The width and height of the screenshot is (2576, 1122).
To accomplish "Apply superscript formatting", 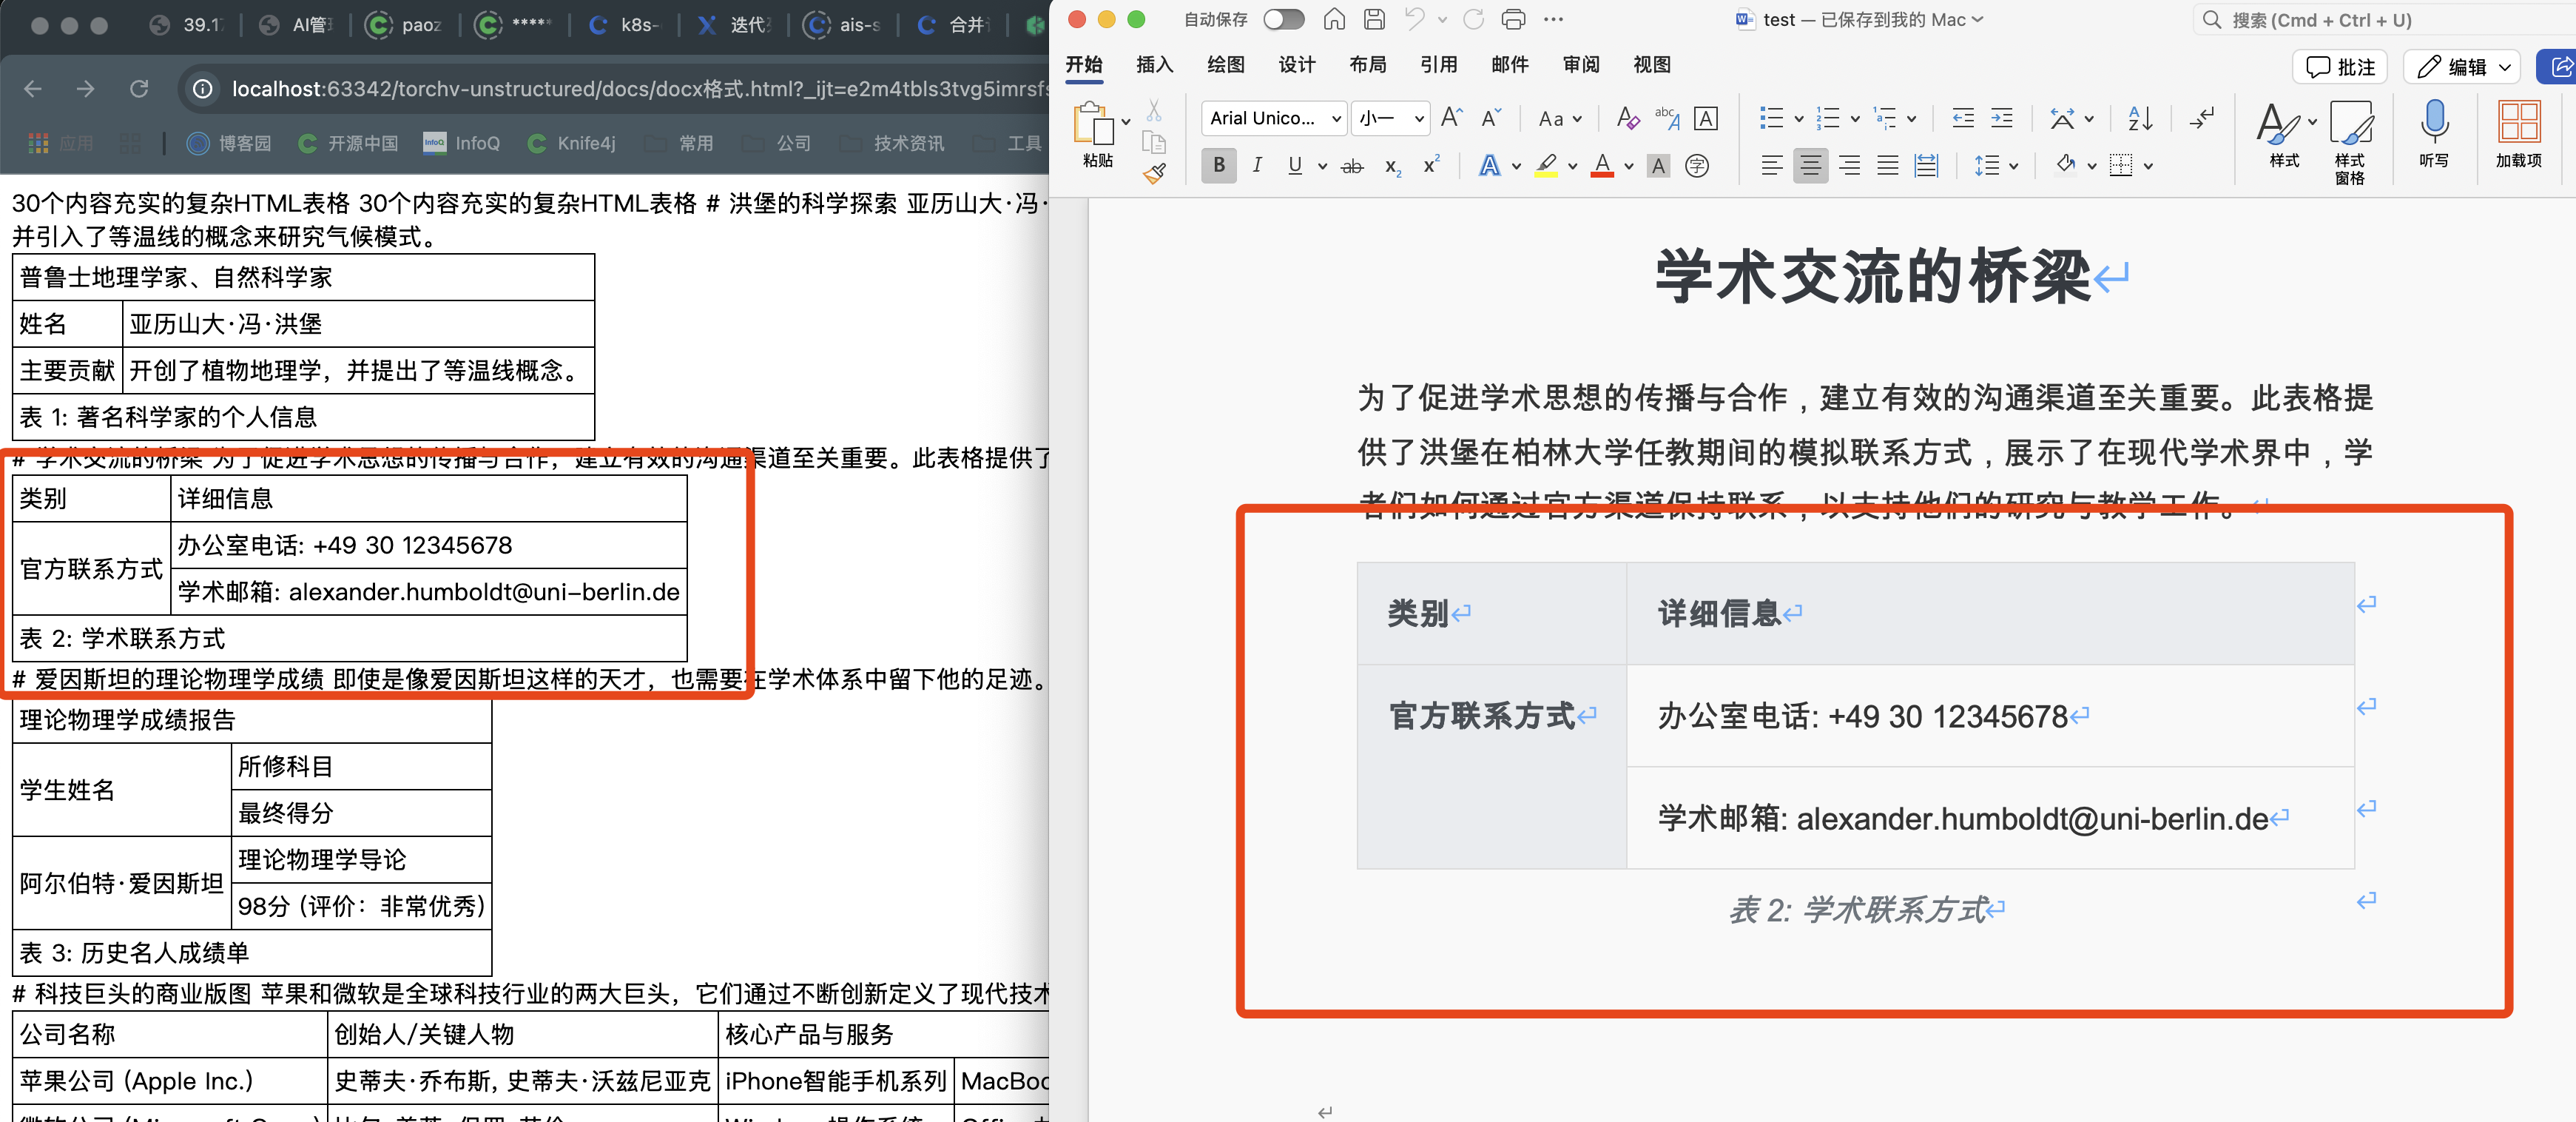I will tap(1430, 166).
